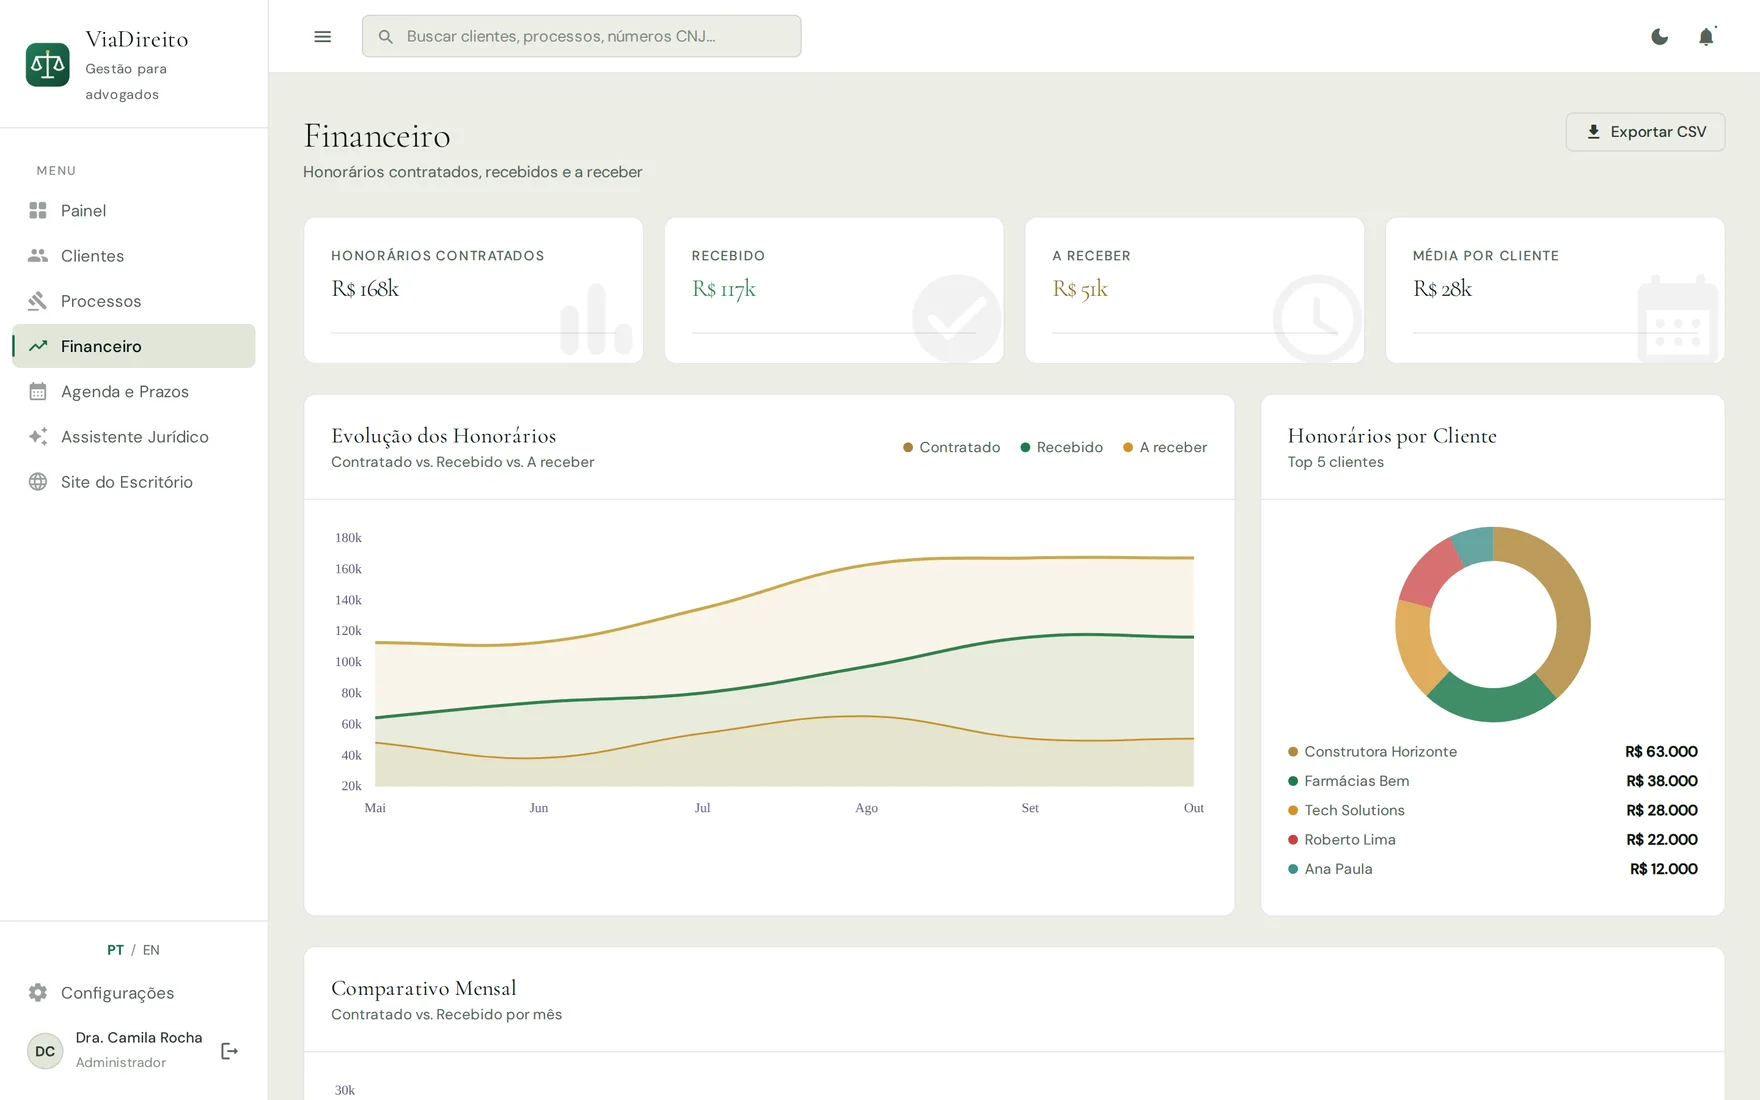Image resolution: width=1760 pixels, height=1100 pixels.
Task: Click the clock icon in A Receber card
Action: pyautogui.click(x=1317, y=319)
